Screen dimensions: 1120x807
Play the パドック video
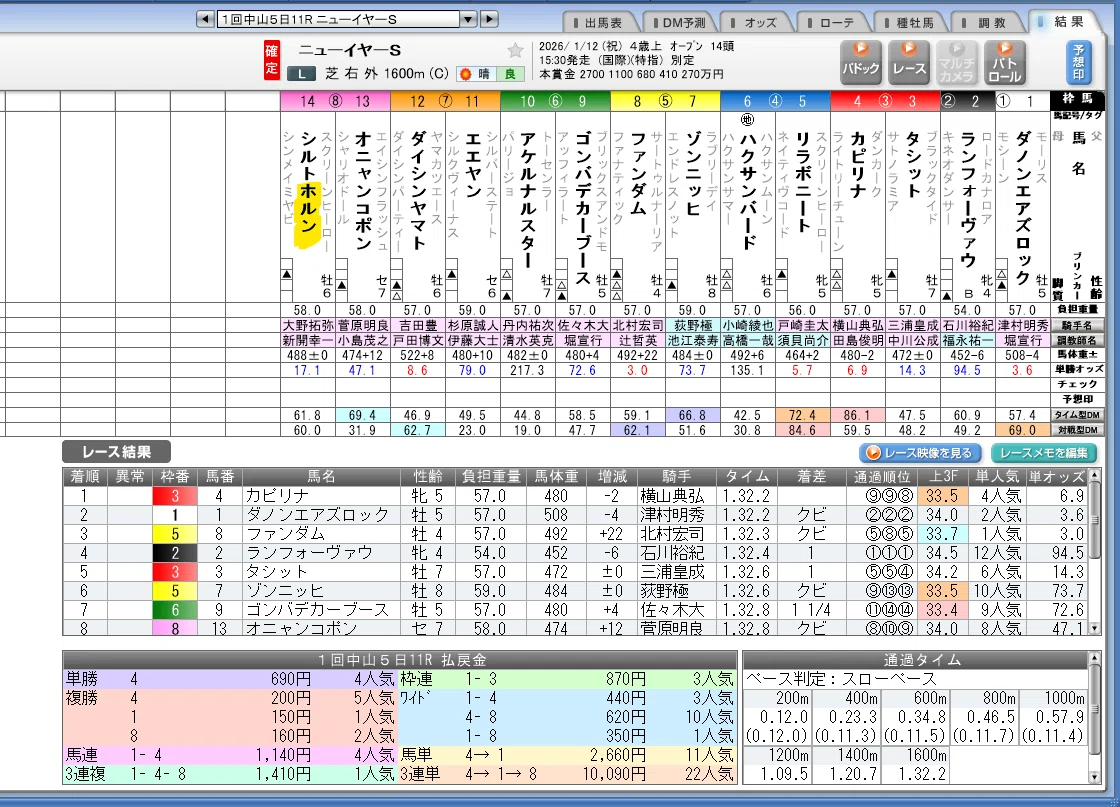point(861,61)
